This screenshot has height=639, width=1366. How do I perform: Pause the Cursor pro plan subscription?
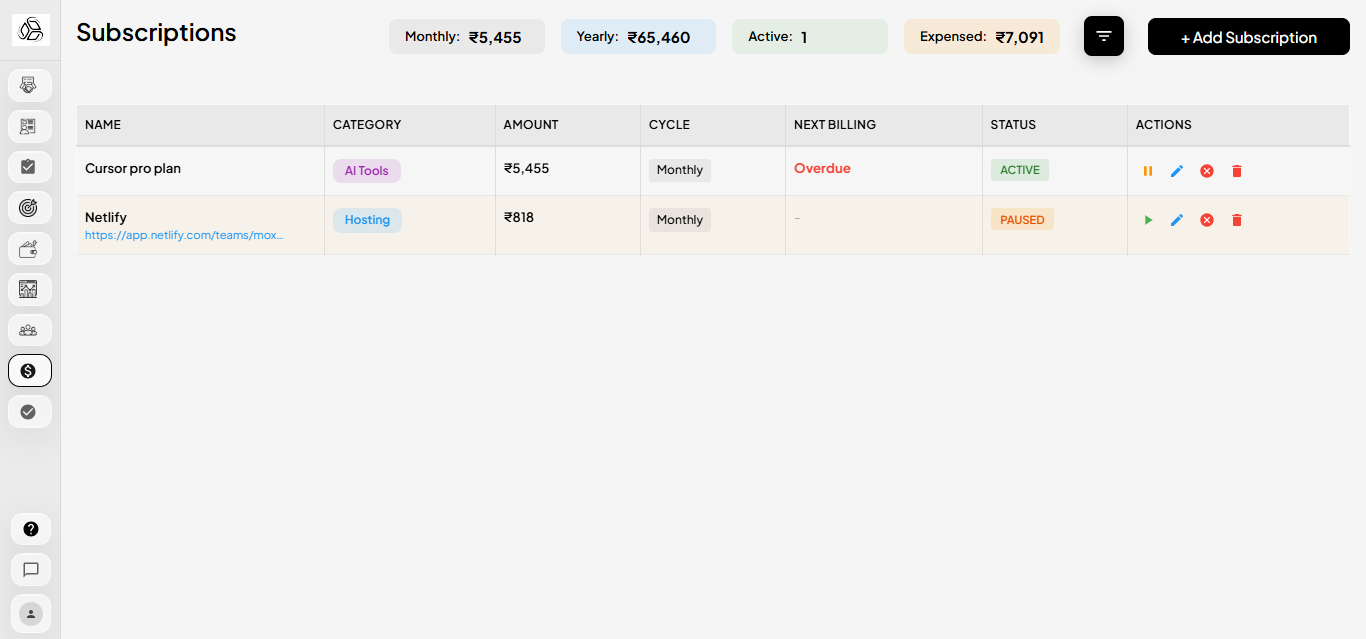tap(1148, 170)
